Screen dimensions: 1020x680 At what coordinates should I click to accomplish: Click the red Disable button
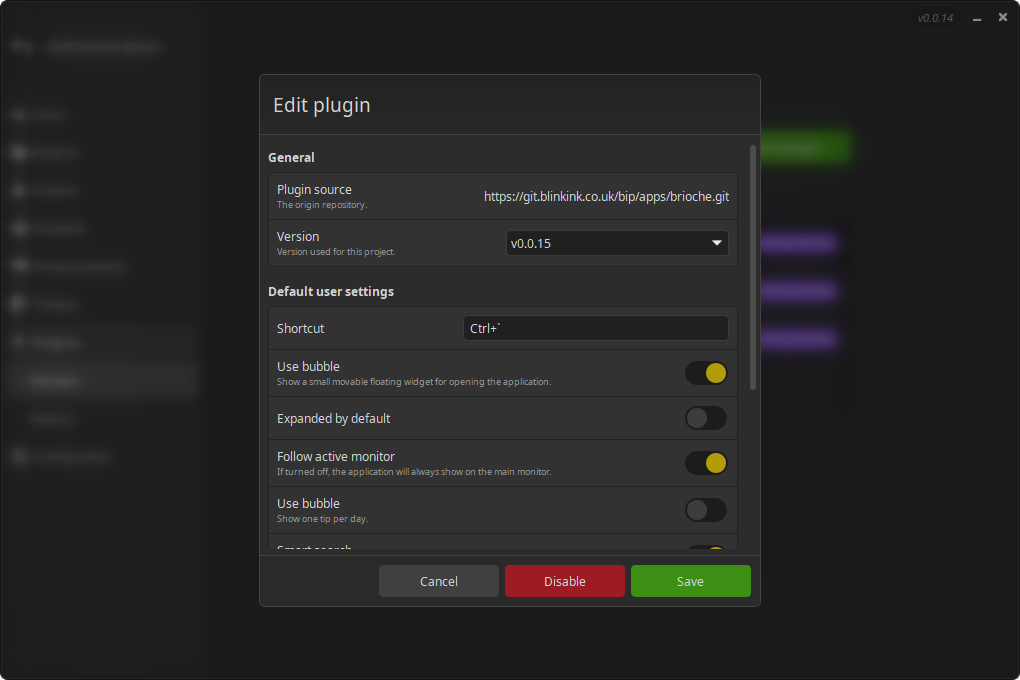[x=564, y=581]
